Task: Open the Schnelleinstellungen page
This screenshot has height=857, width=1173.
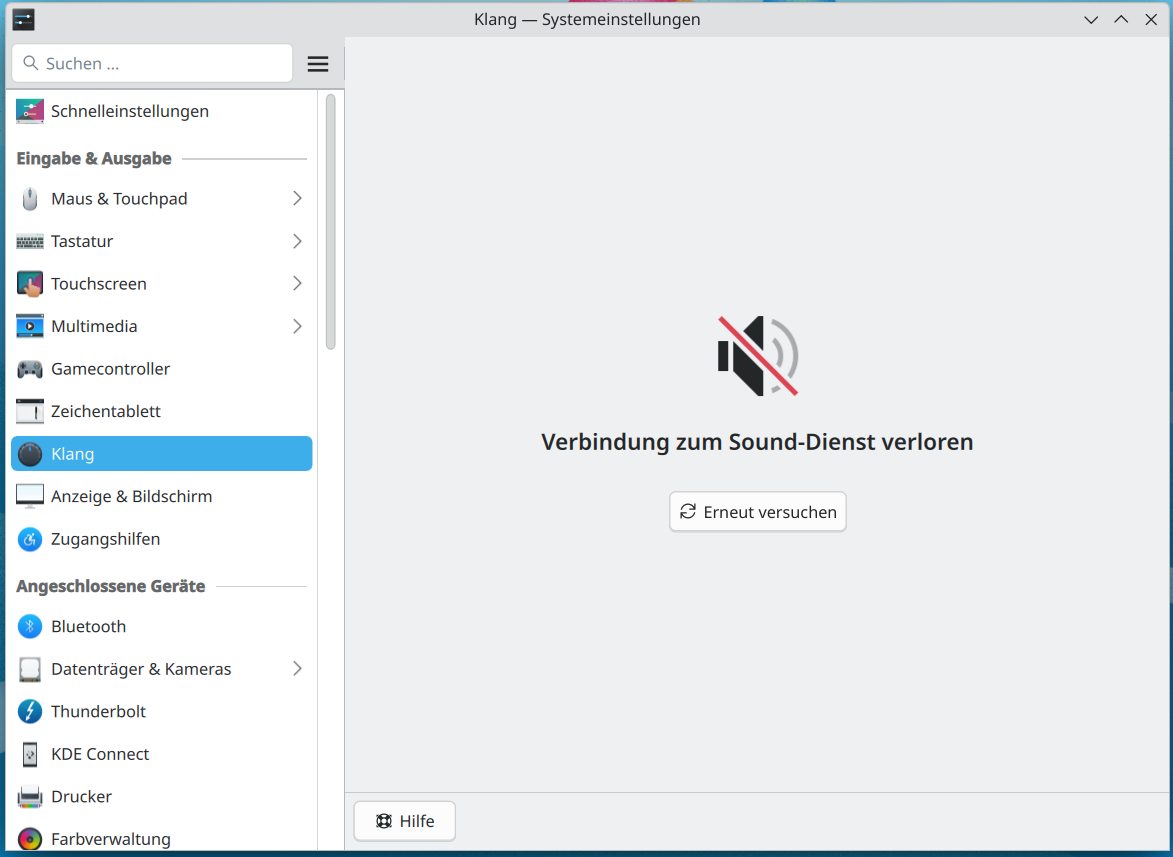Action: [x=130, y=111]
